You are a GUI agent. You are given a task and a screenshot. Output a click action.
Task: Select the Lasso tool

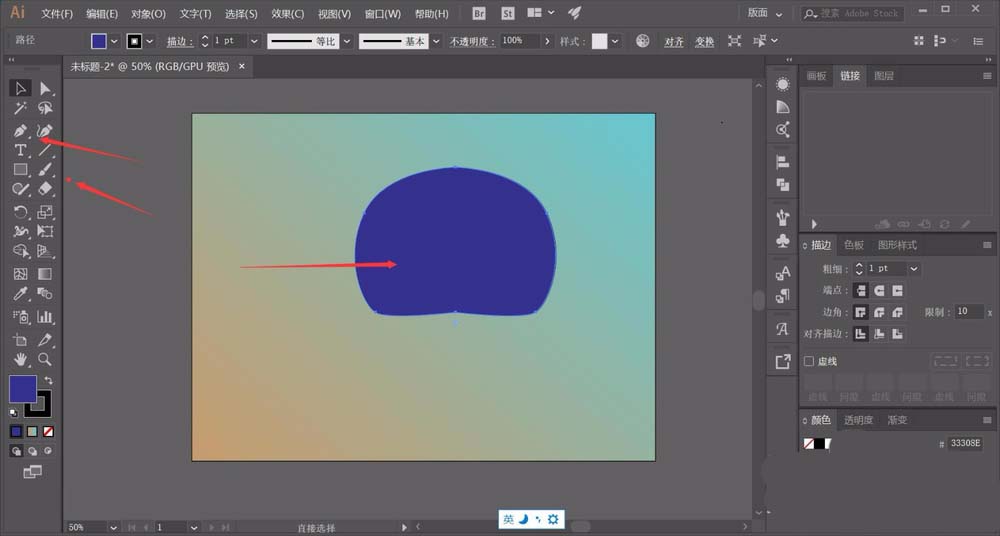coord(45,108)
